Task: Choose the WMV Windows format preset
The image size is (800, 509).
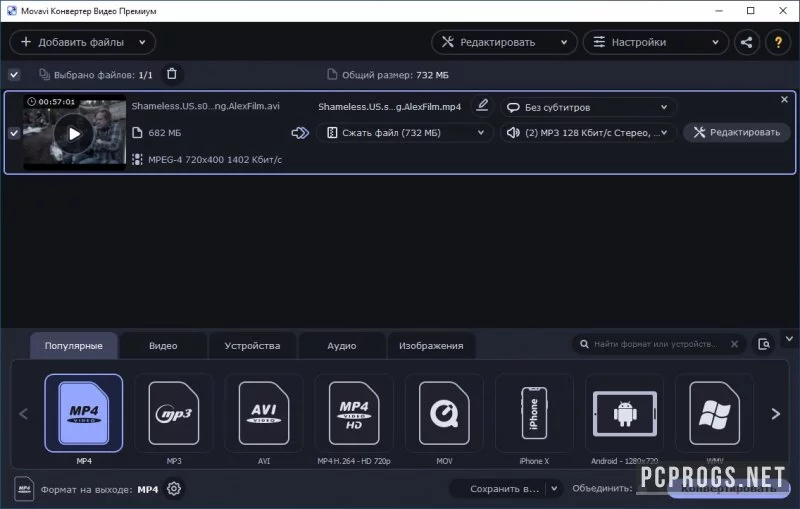Action: click(x=714, y=413)
